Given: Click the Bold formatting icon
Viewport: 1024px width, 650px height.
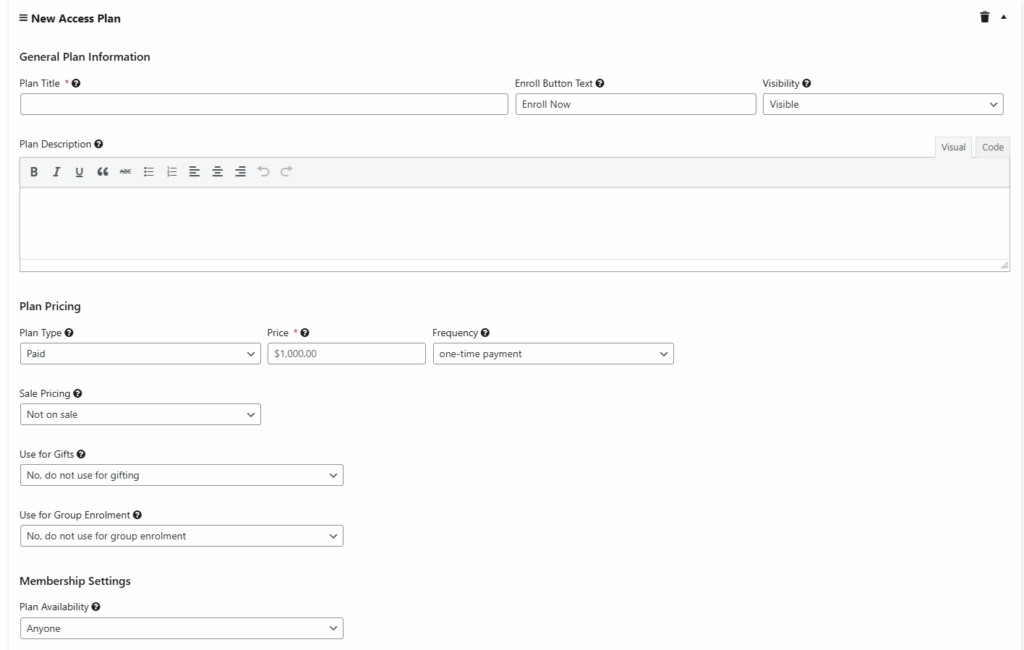Looking at the screenshot, I should (x=34, y=172).
